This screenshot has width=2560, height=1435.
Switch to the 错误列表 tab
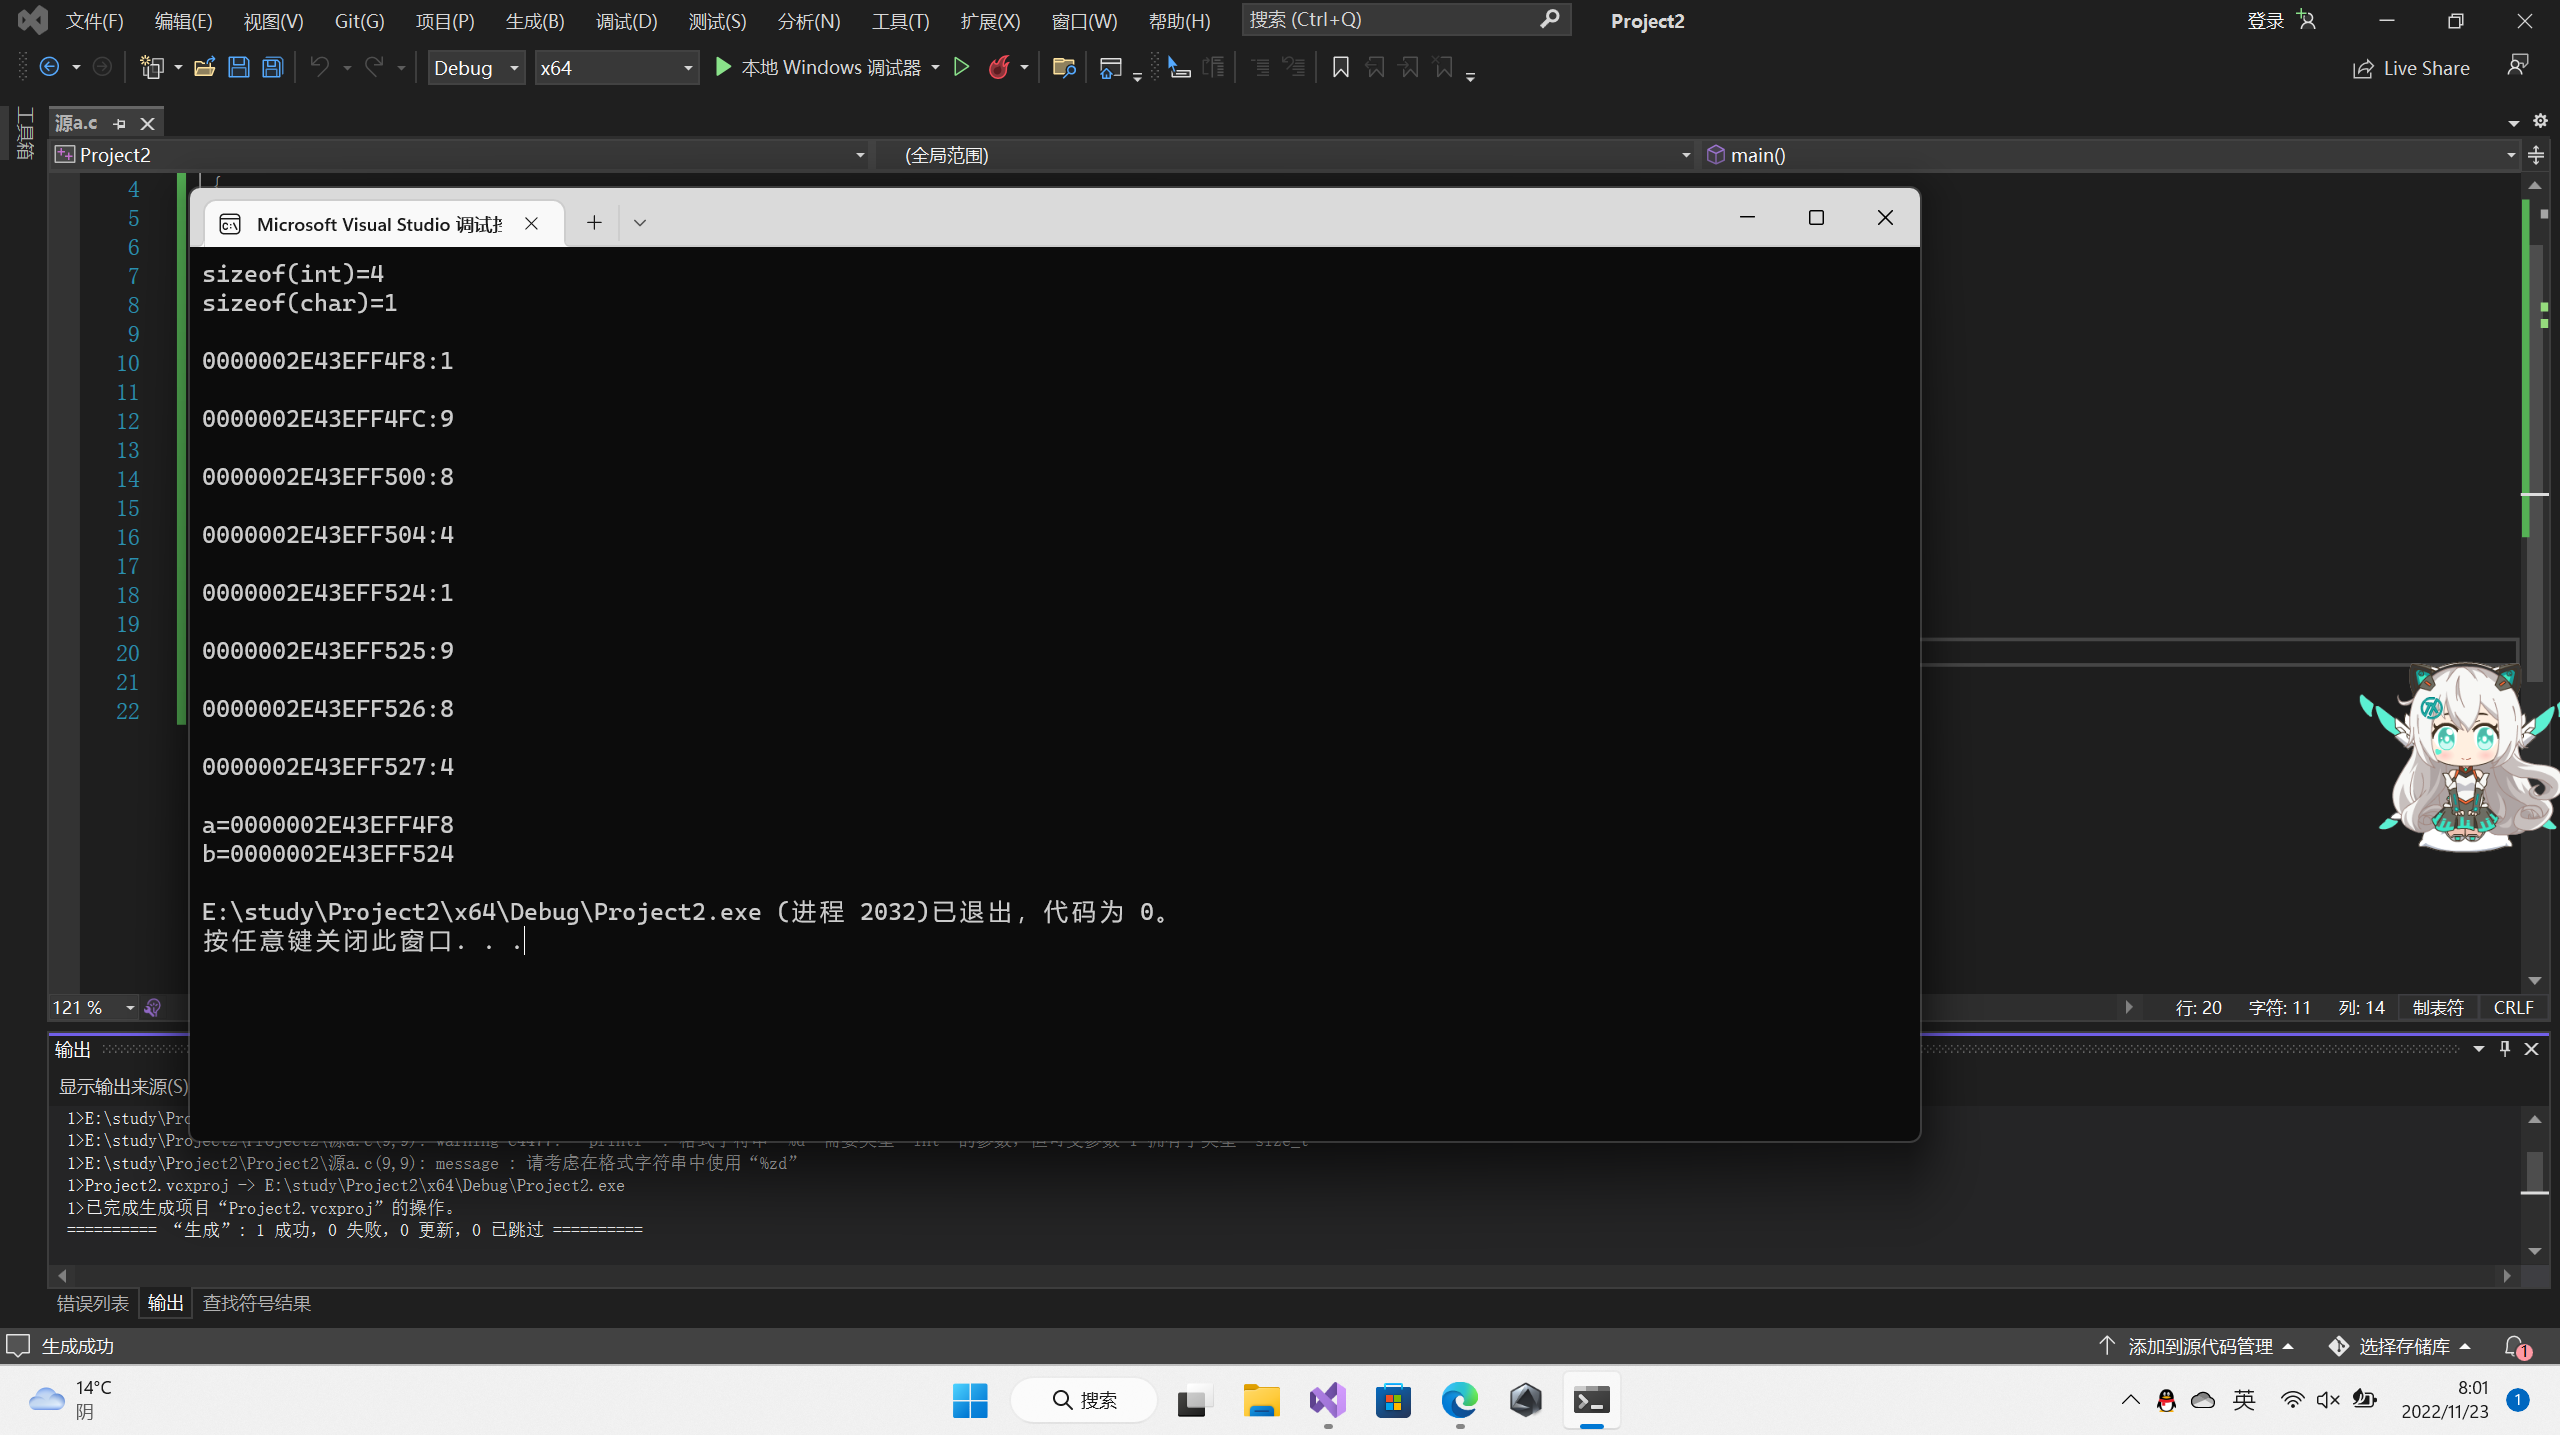(93, 1303)
